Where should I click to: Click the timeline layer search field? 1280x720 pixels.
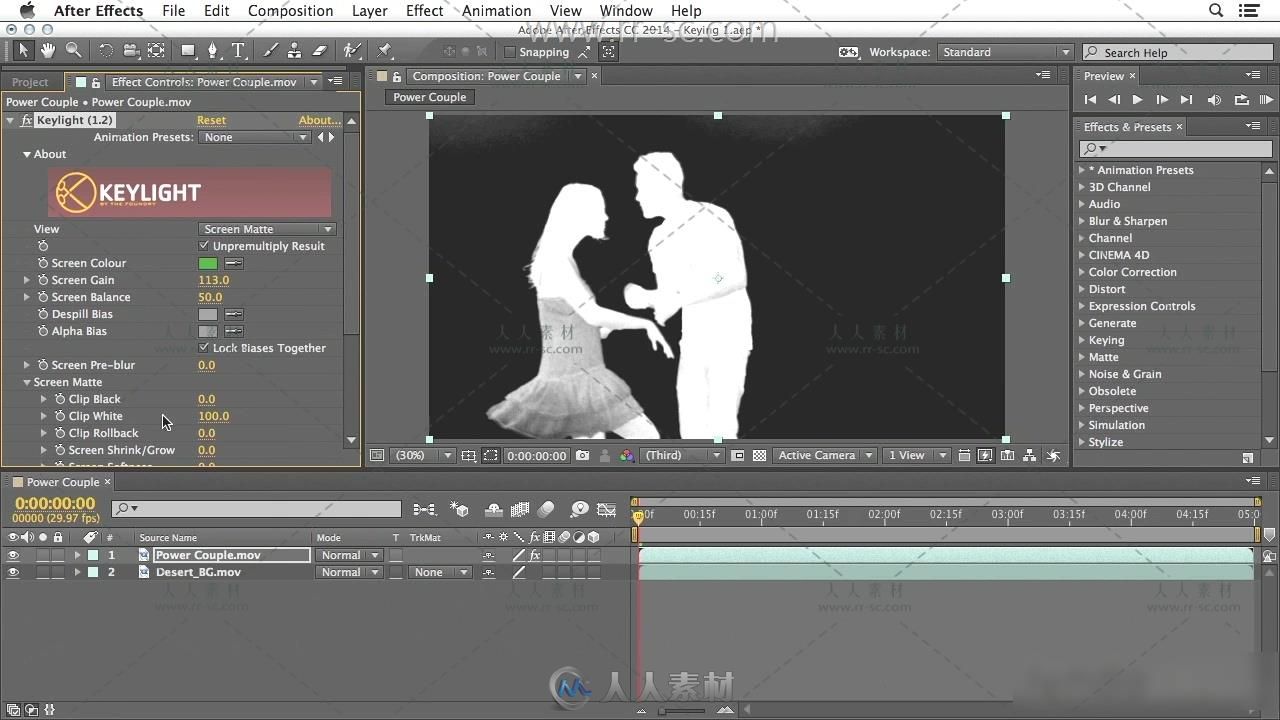pos(256,509)
